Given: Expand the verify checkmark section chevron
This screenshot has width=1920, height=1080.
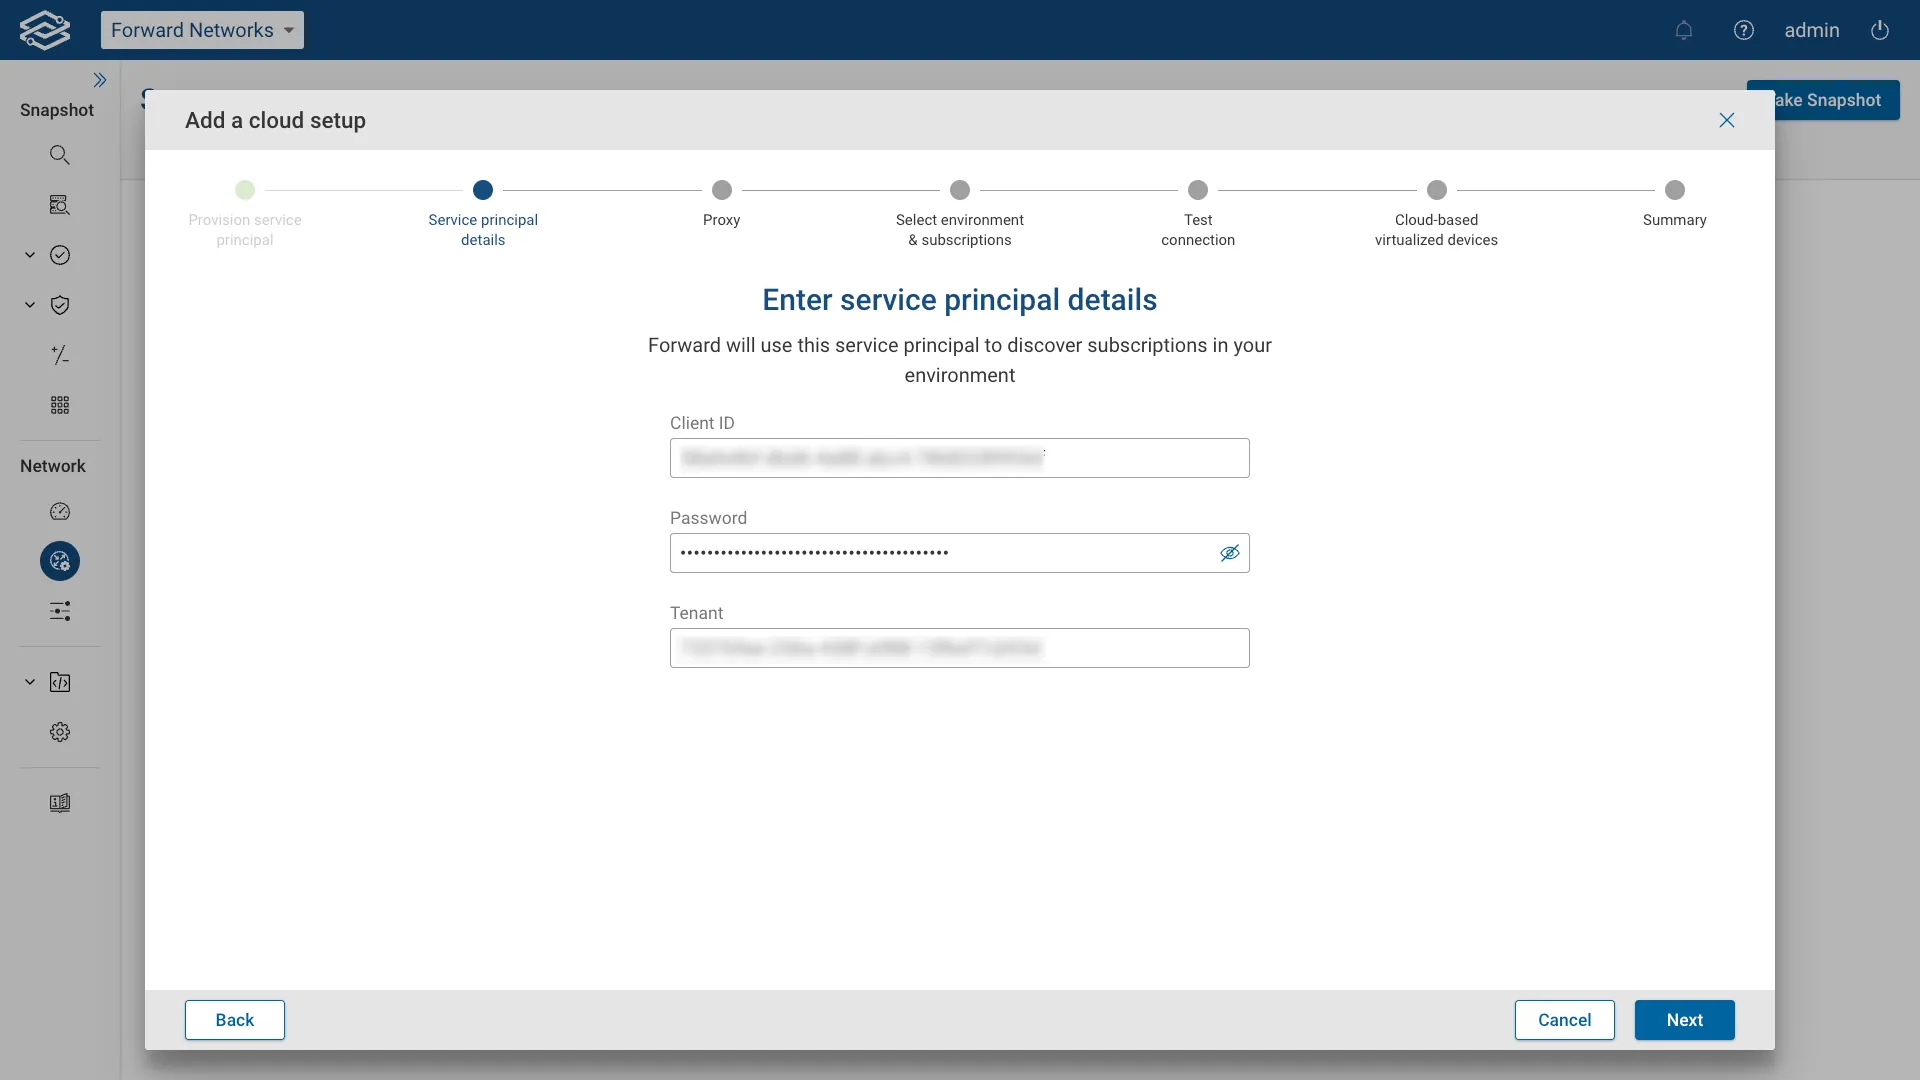Looking at the screenshot, I should 30,255.
